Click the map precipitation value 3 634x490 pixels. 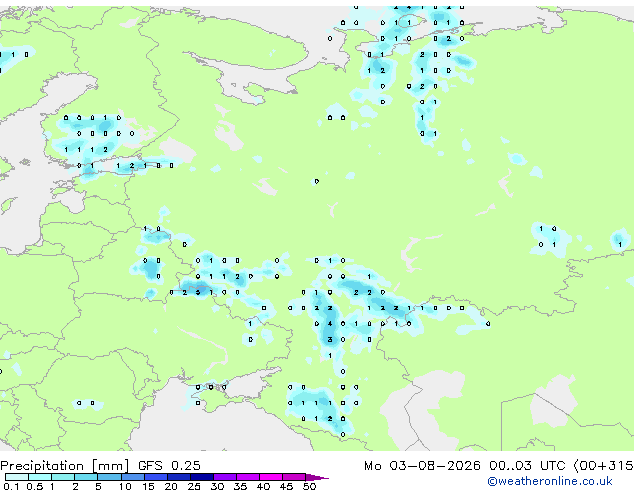[330, 340]
